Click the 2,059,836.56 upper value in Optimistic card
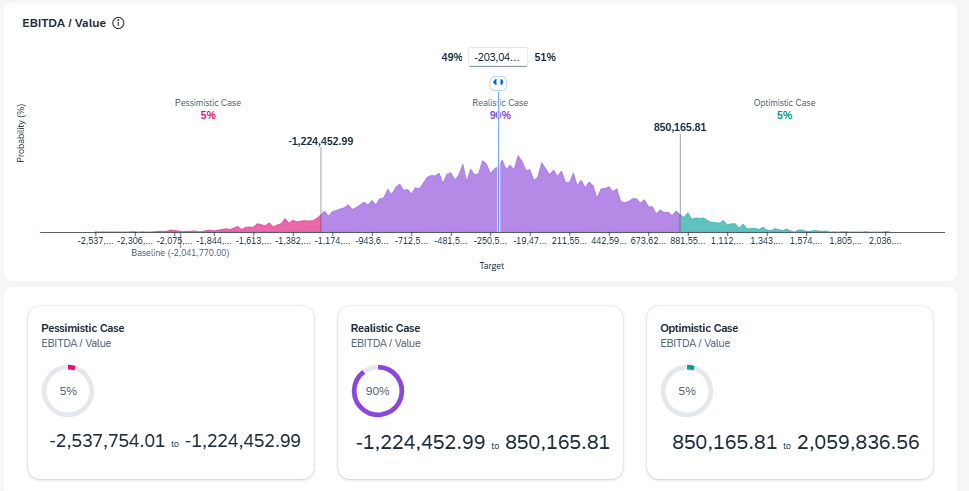The height and width of the screenshot is (491, 969). coord(857,442)
